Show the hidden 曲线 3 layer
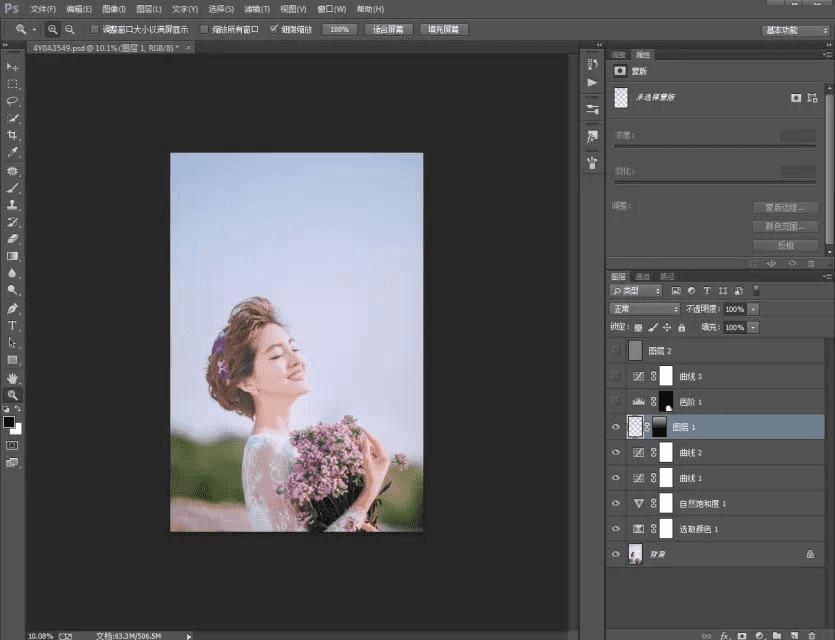Image resolution: width=835 pixels, height=640 pixels. click(614, 376)
